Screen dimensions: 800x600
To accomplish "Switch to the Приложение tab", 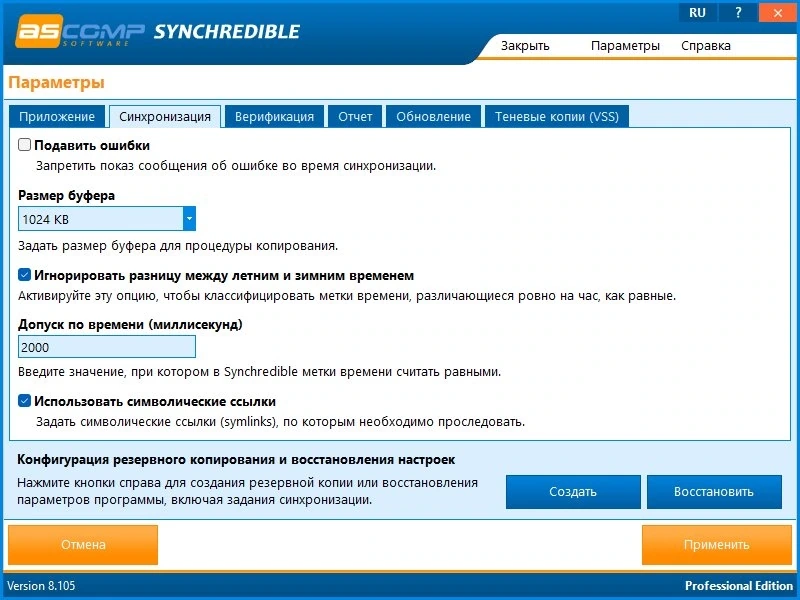I will 57,116.
